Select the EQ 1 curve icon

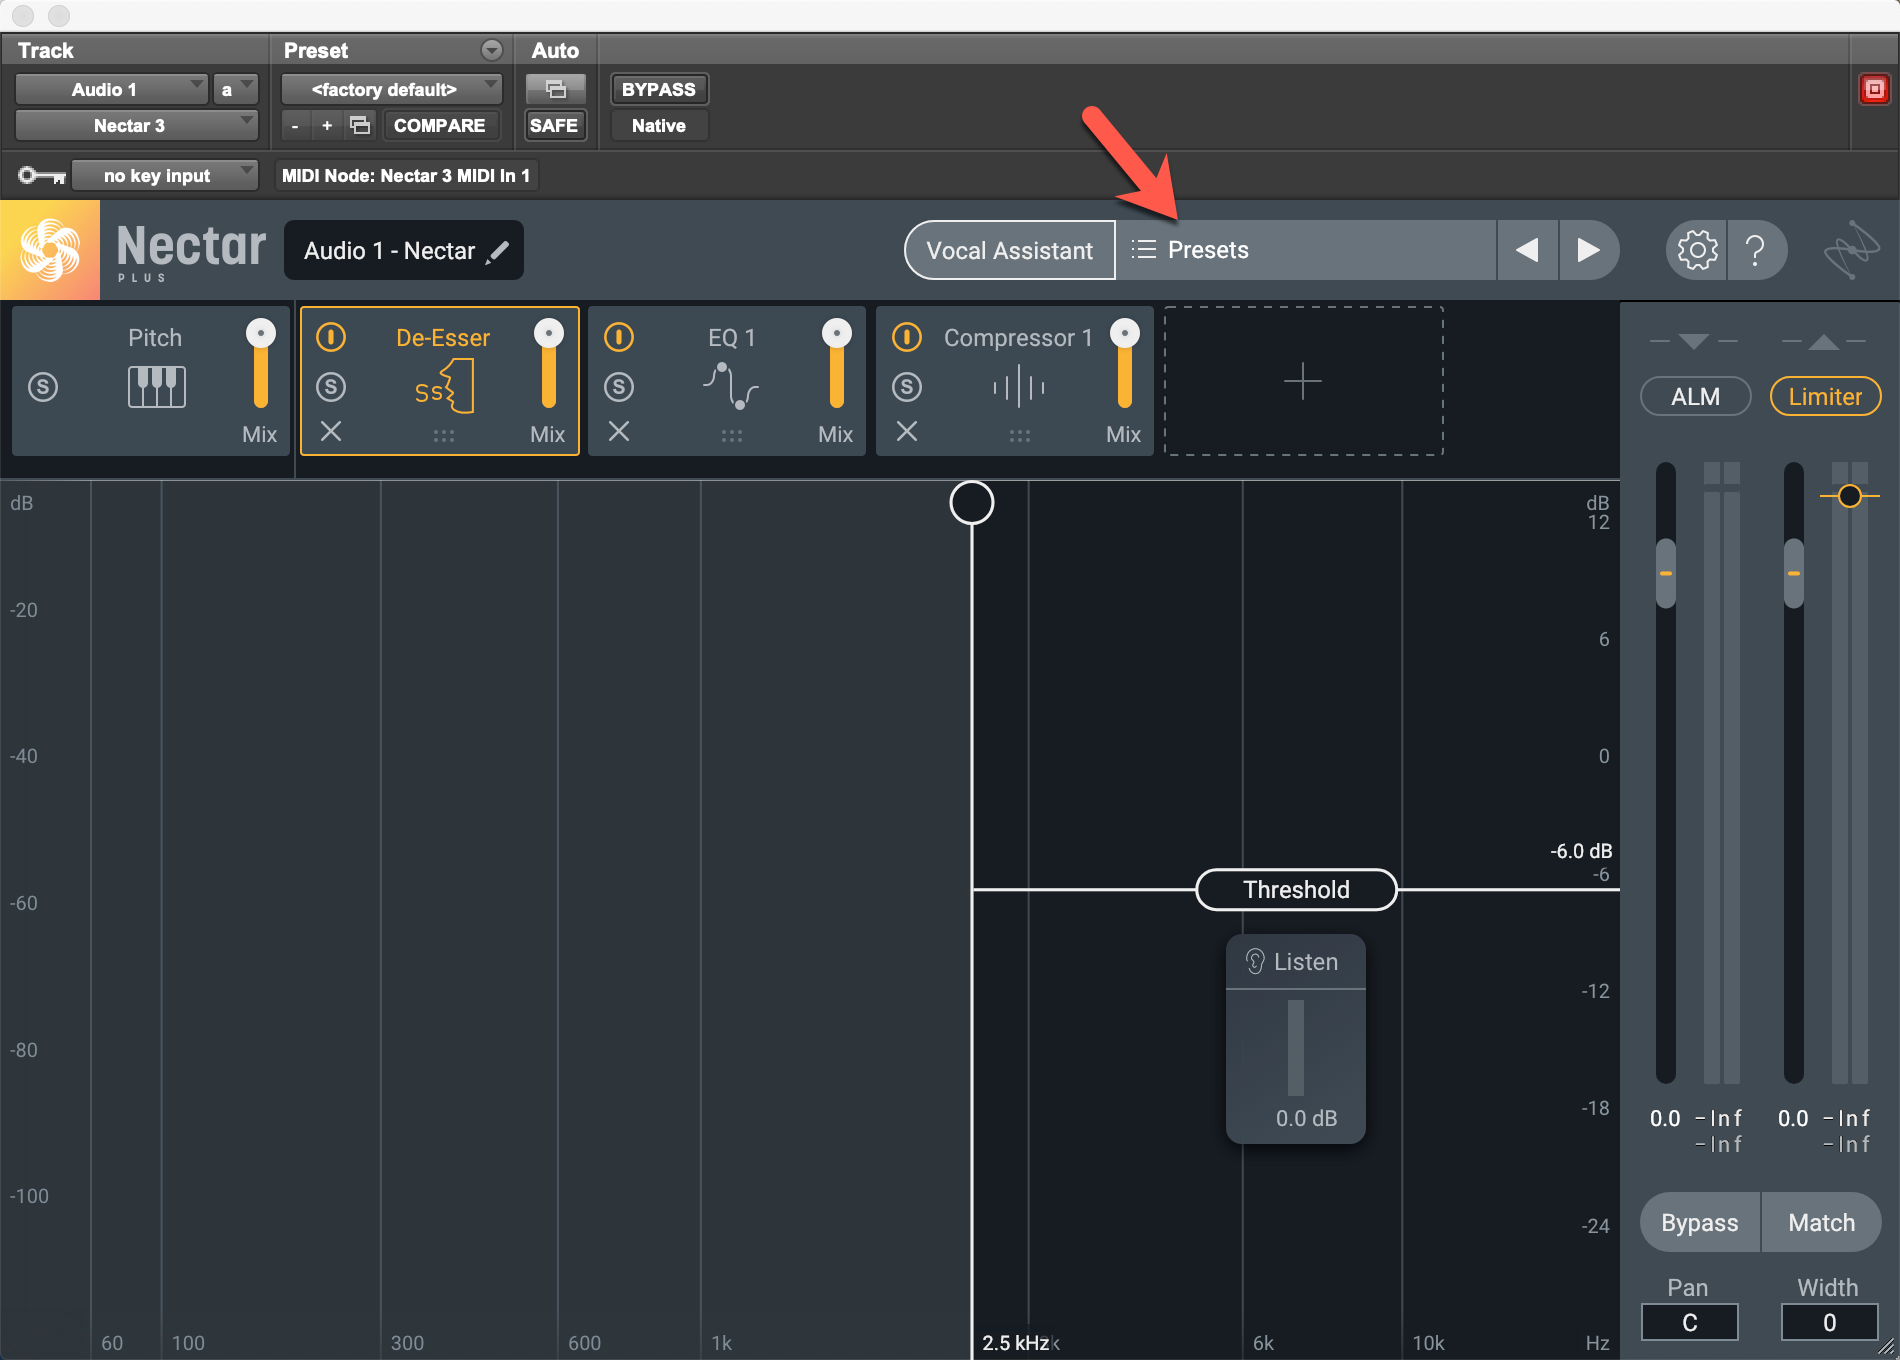click(x=731, y=386)
